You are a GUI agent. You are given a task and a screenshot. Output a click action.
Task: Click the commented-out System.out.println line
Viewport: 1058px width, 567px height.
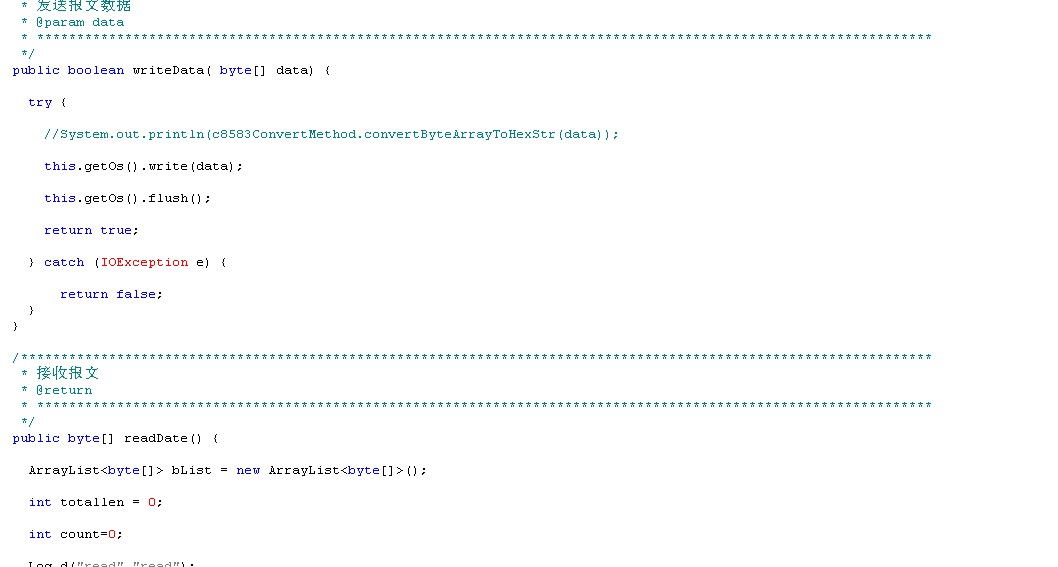331,134
